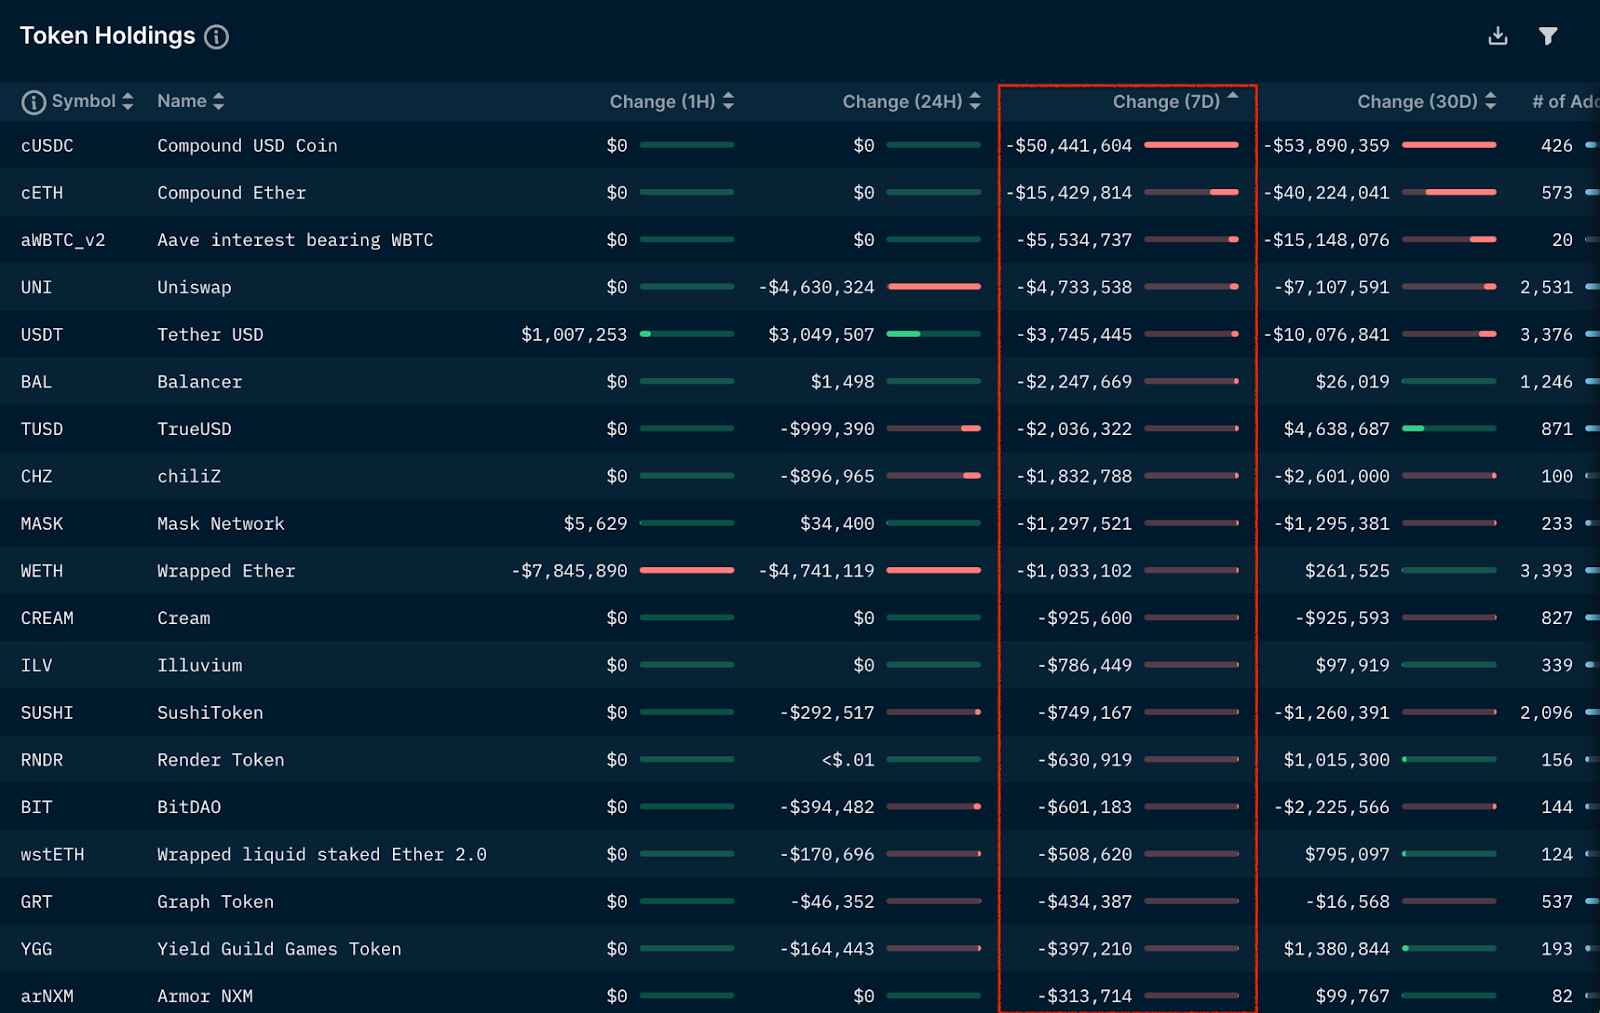Select the BAL symbol cell
The height and width of the screenshot is (1013, 1600).
coord(36,382)
